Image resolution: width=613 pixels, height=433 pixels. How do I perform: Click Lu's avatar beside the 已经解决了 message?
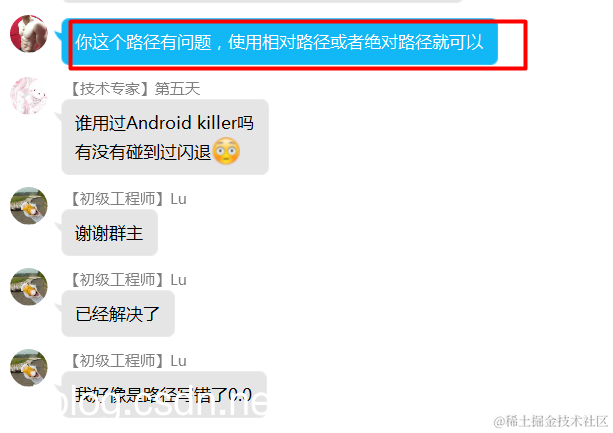click(29, 286)
